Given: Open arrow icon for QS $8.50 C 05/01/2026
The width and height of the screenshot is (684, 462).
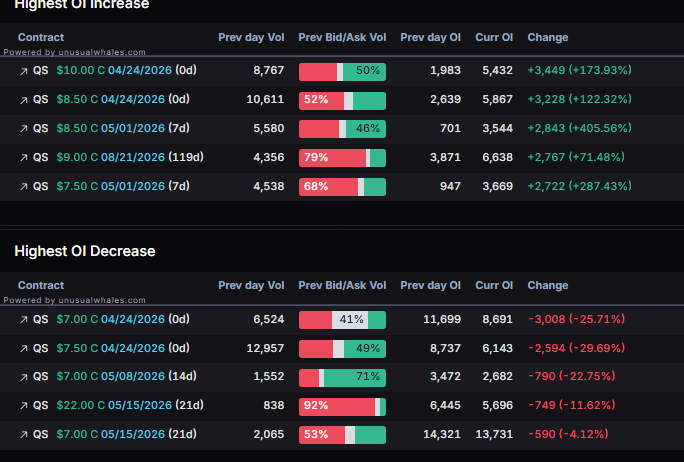Looking at the screenshot, I should pos(24,129).
